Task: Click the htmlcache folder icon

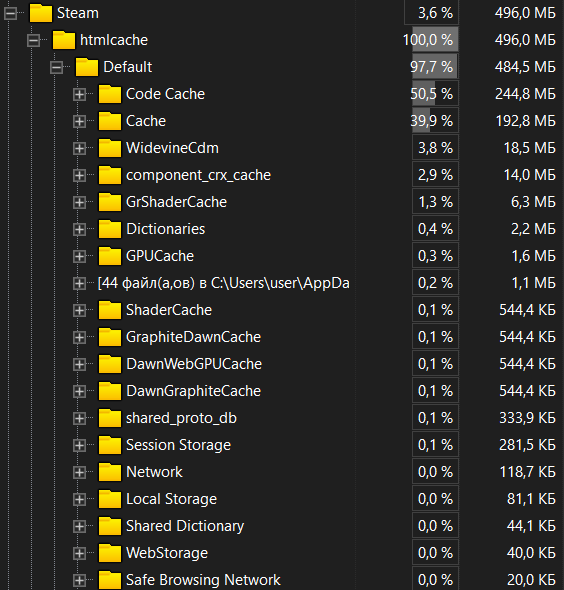Action: click(64, 40)
